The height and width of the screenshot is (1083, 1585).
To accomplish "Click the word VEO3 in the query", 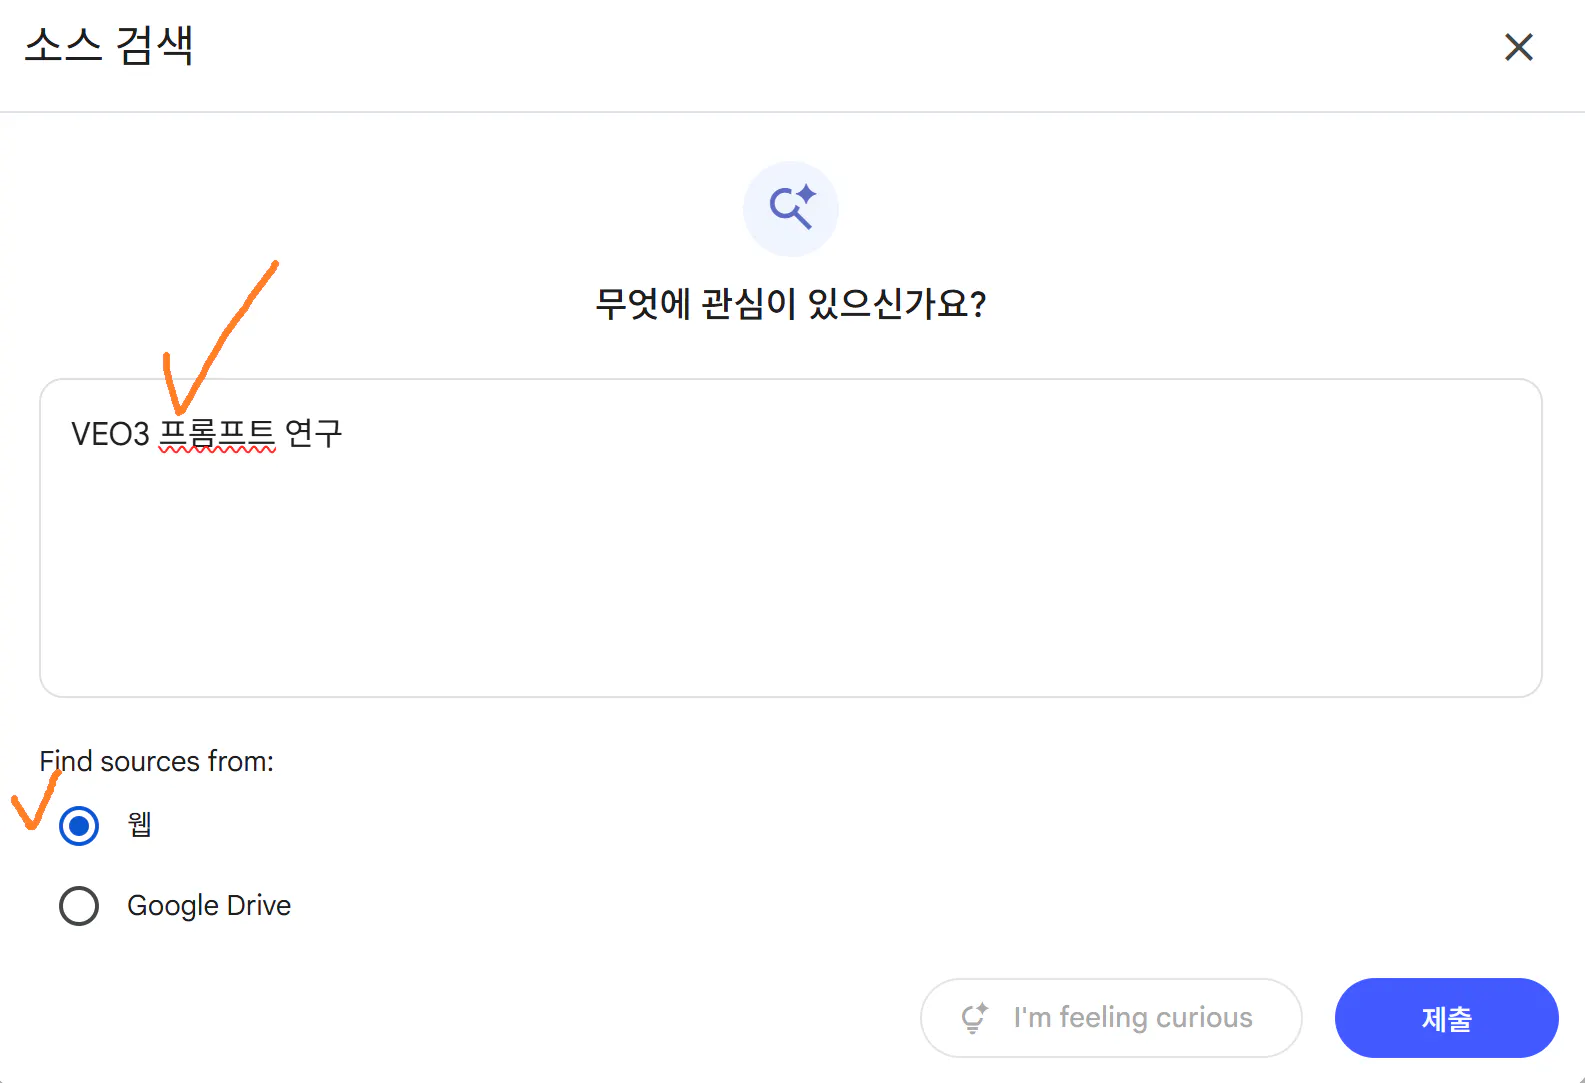I will tap(110, 434).
